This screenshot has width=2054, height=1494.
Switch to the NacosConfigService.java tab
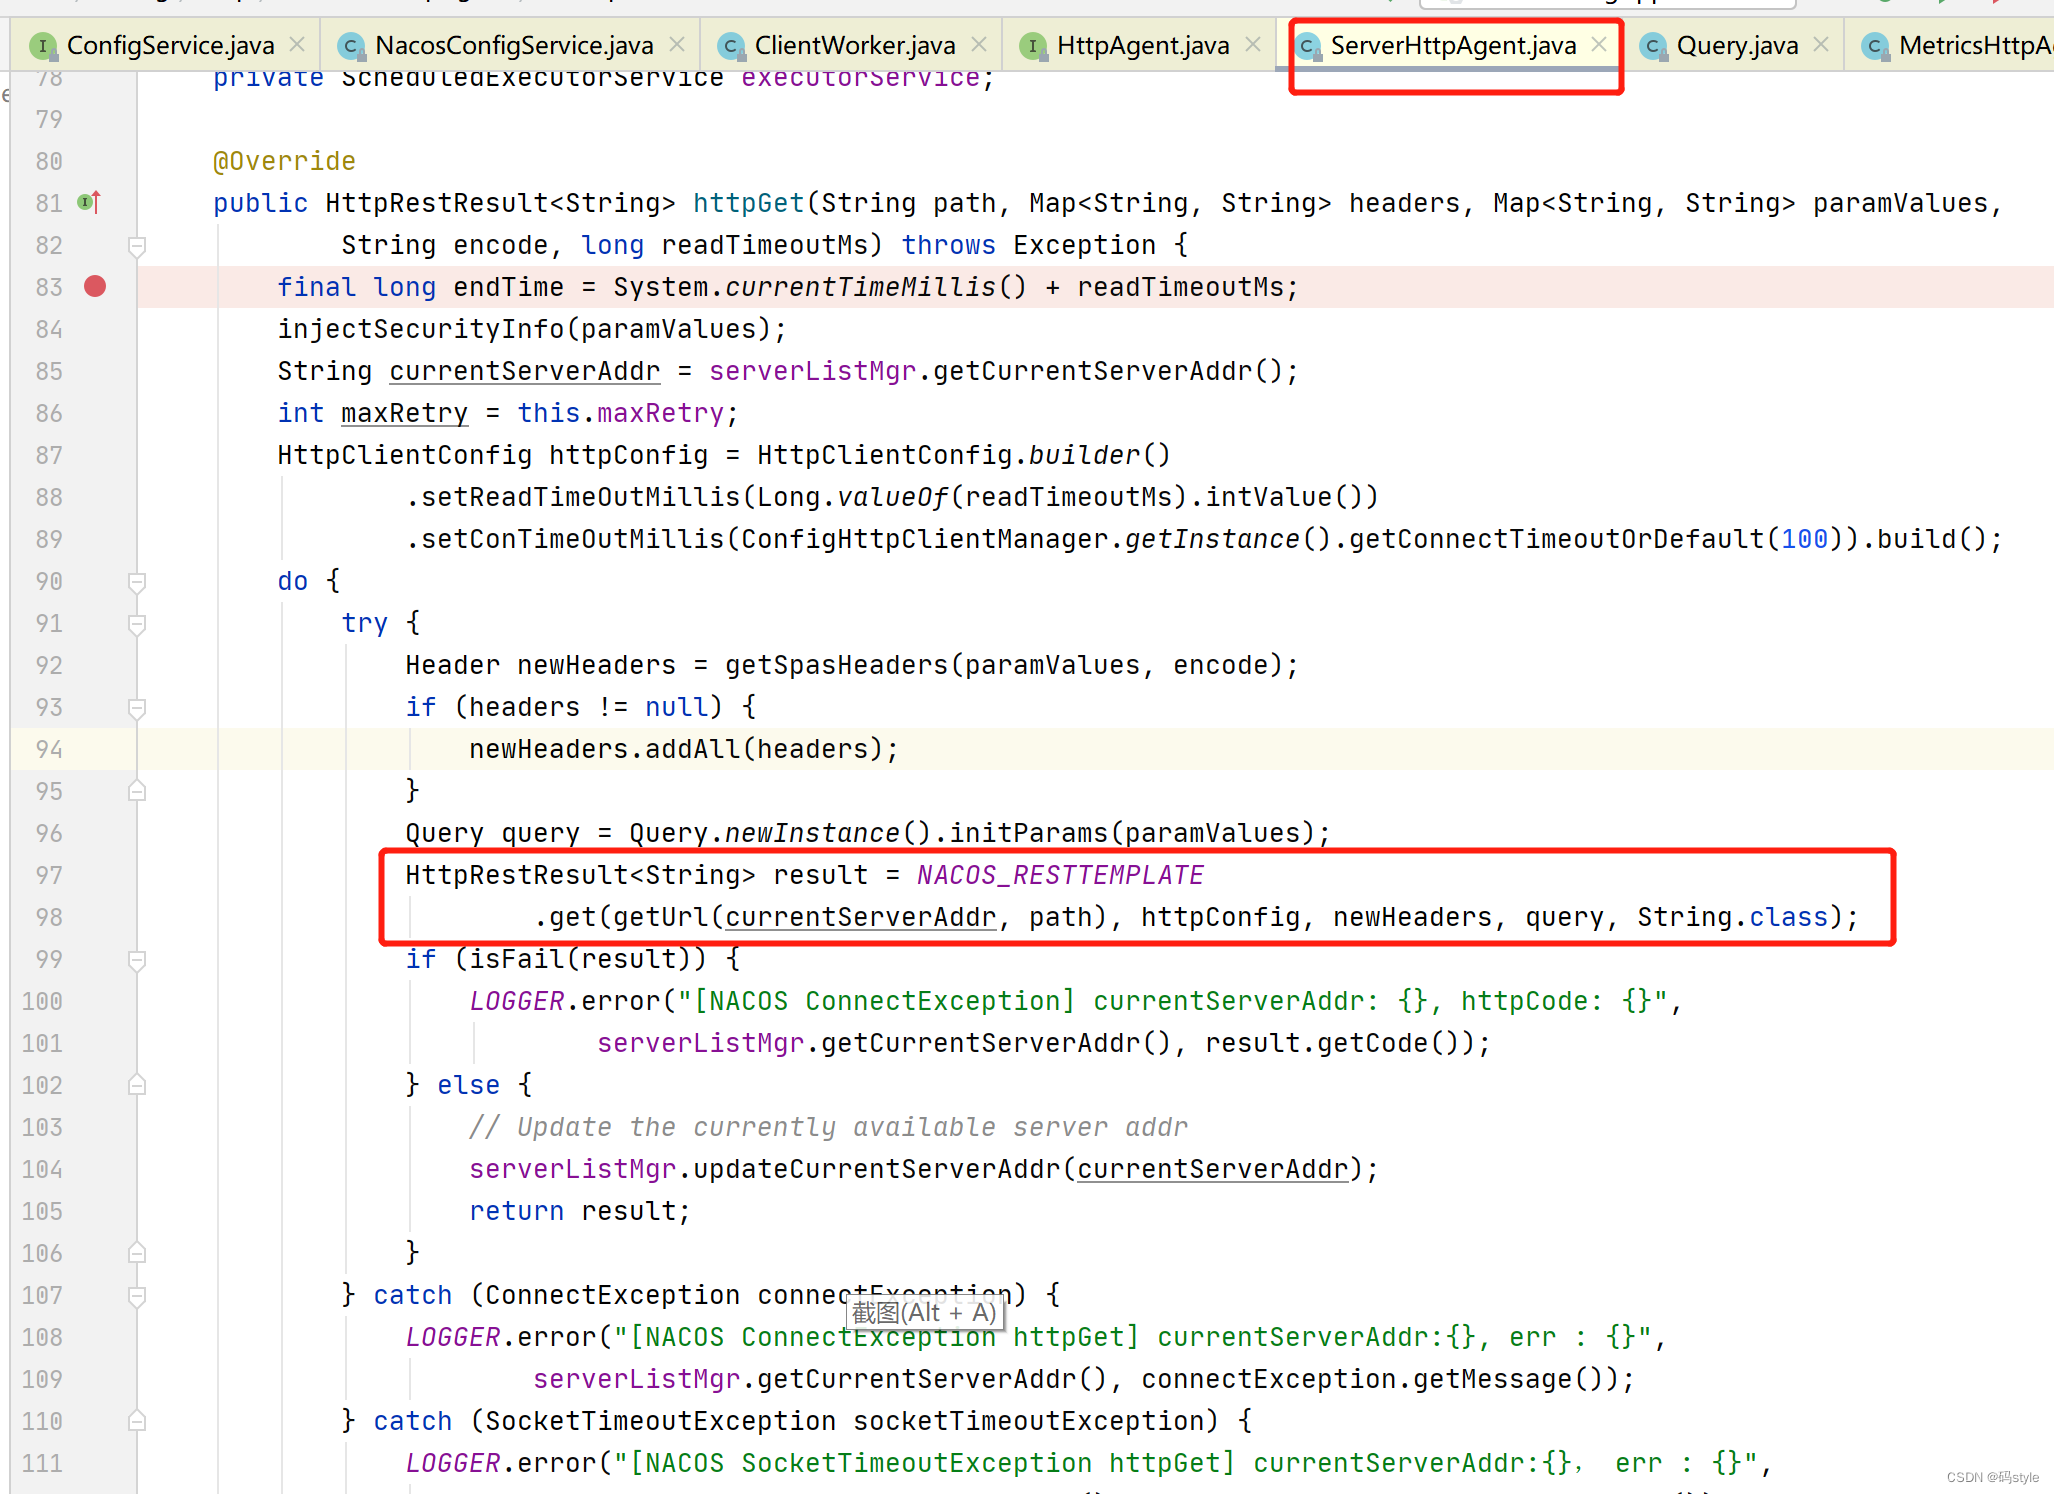coord(514,45)
